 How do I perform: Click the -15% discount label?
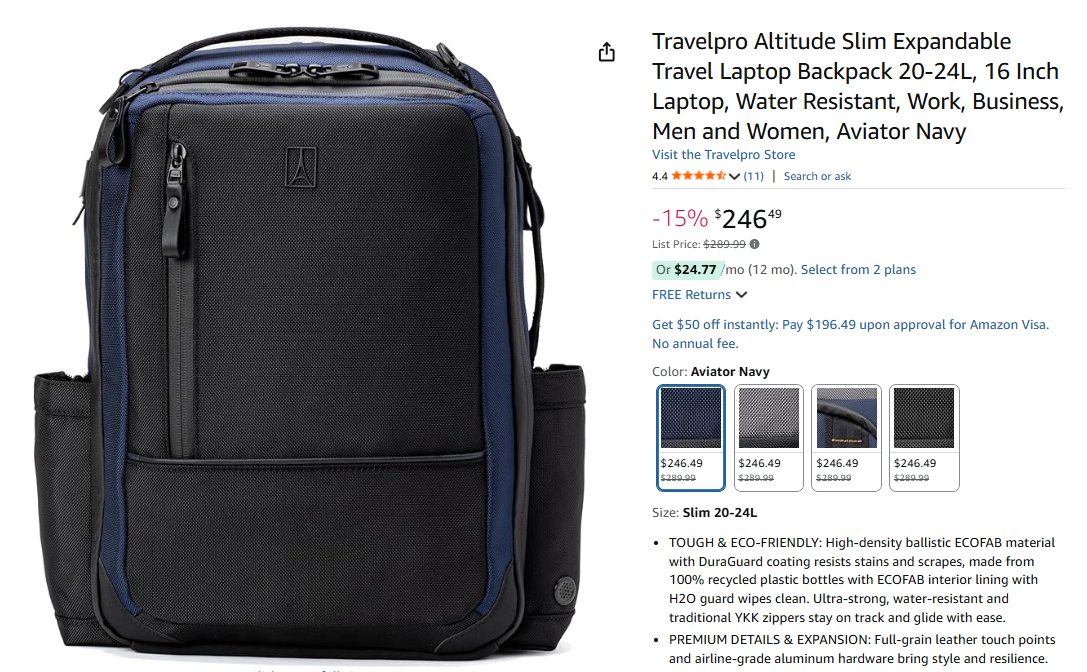click(x=679, y=218)
